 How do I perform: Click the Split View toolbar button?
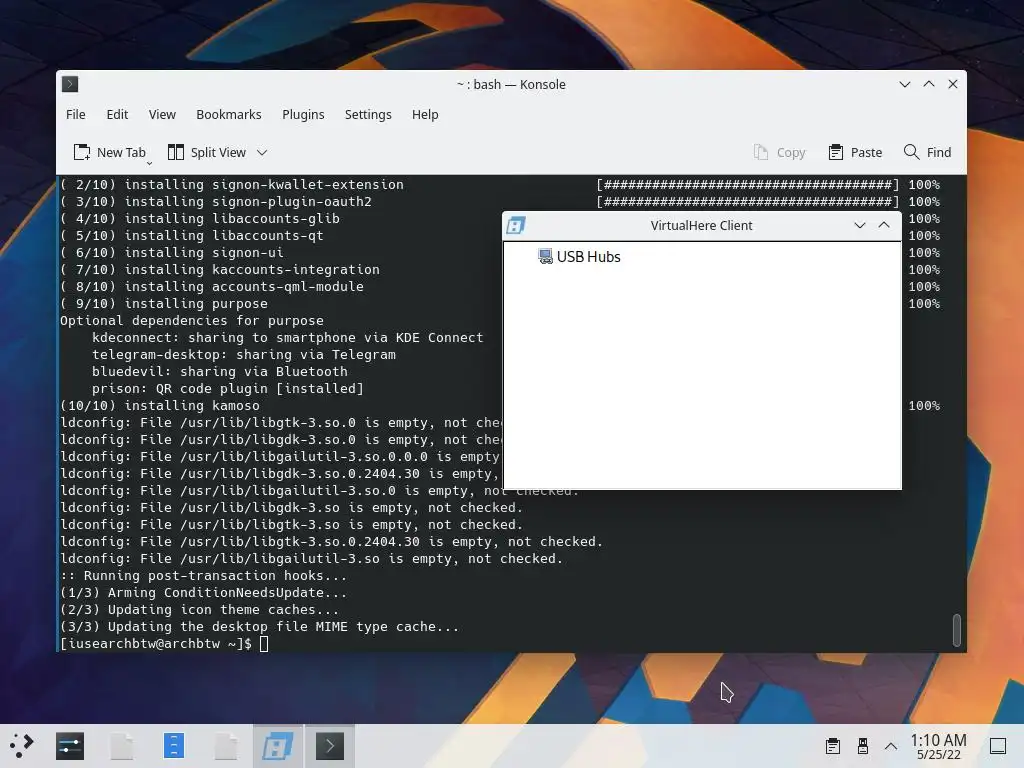[x=207, y=152]
